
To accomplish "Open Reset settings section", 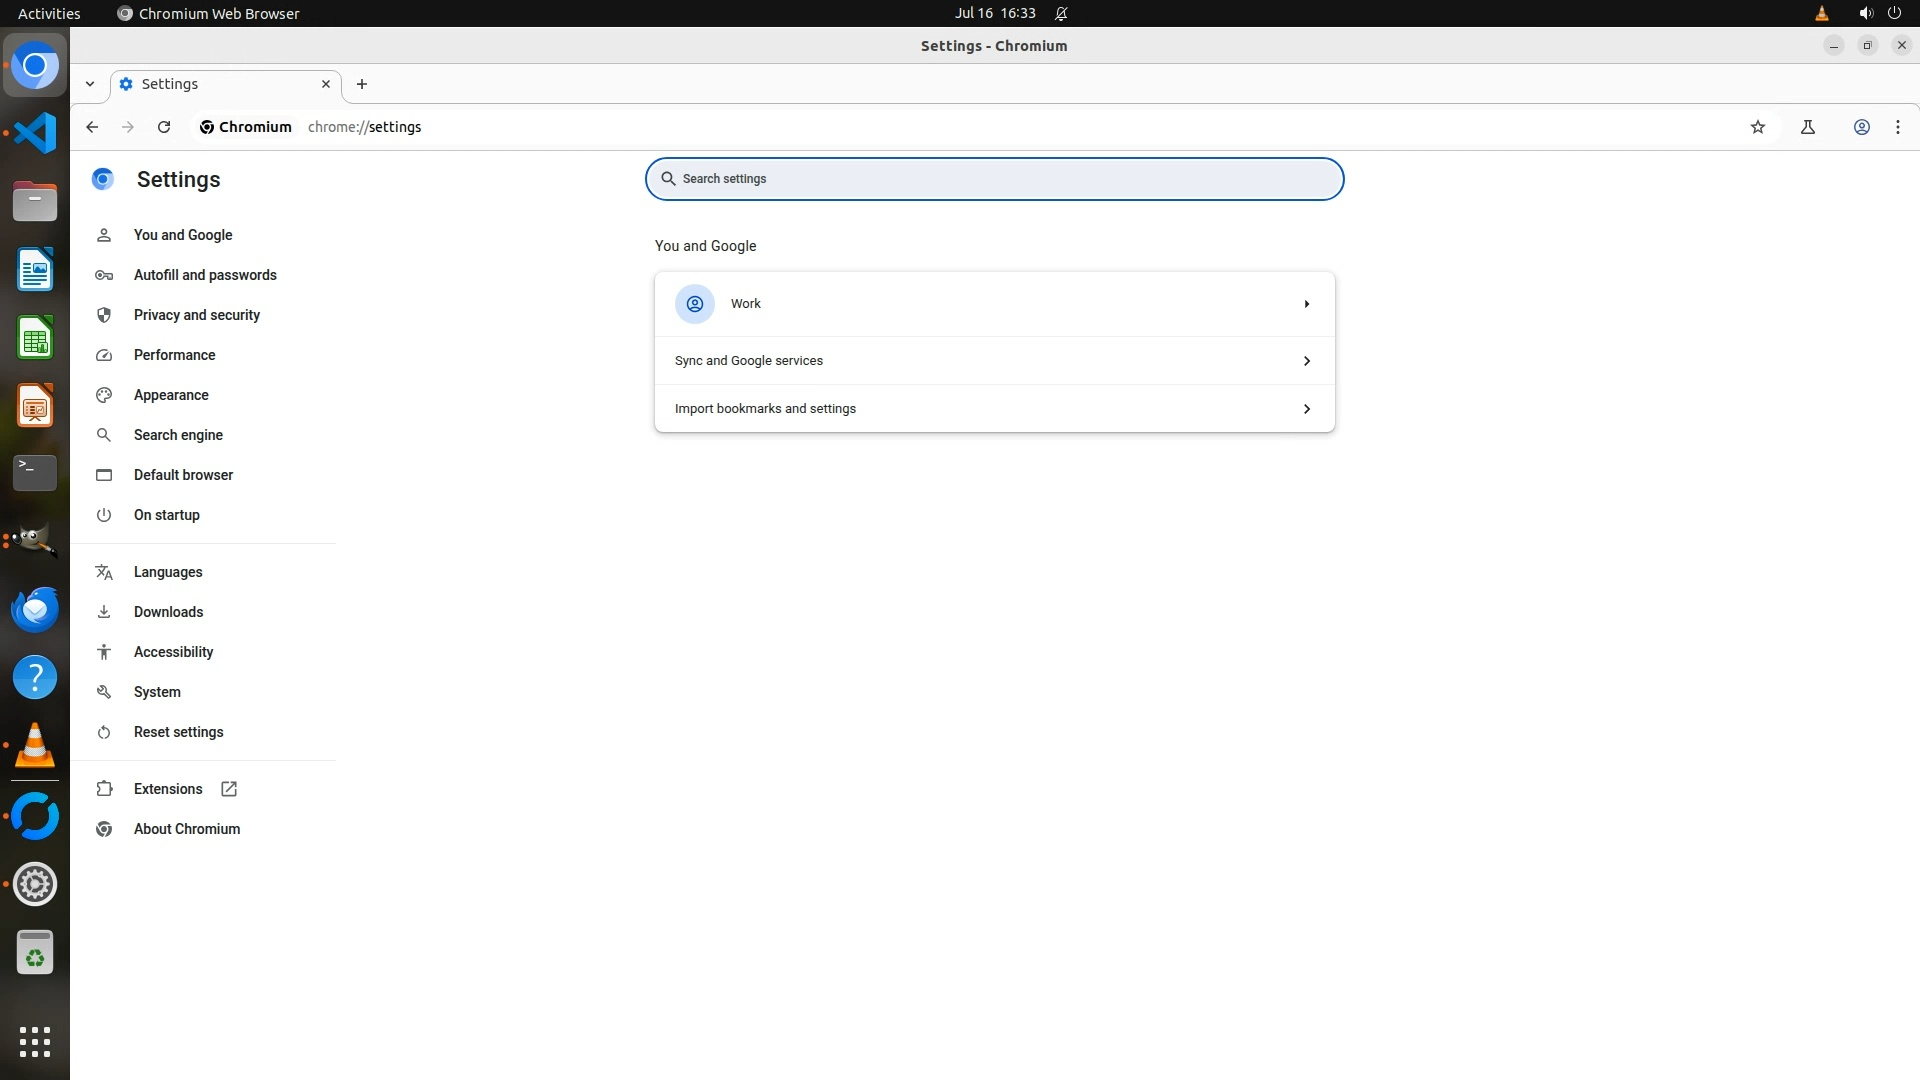I will pyautogui.click(x=179, y=732).
